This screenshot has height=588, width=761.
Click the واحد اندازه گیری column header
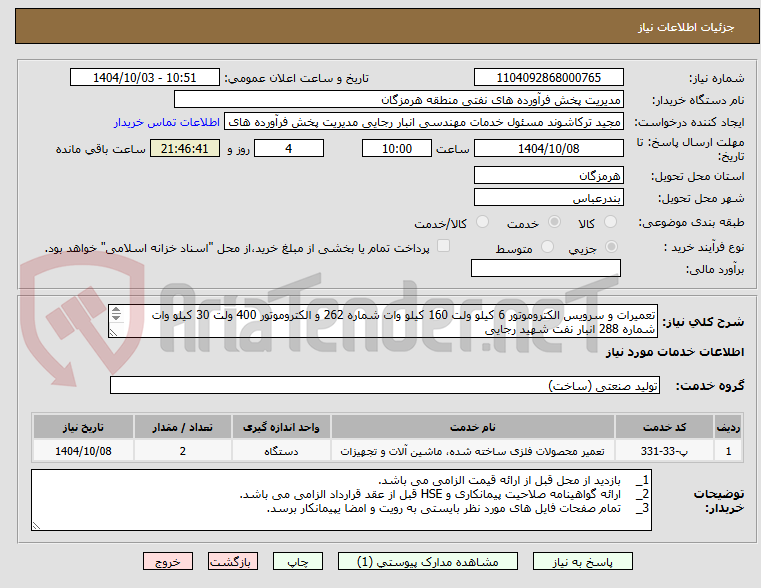click(x=281, y=427)
